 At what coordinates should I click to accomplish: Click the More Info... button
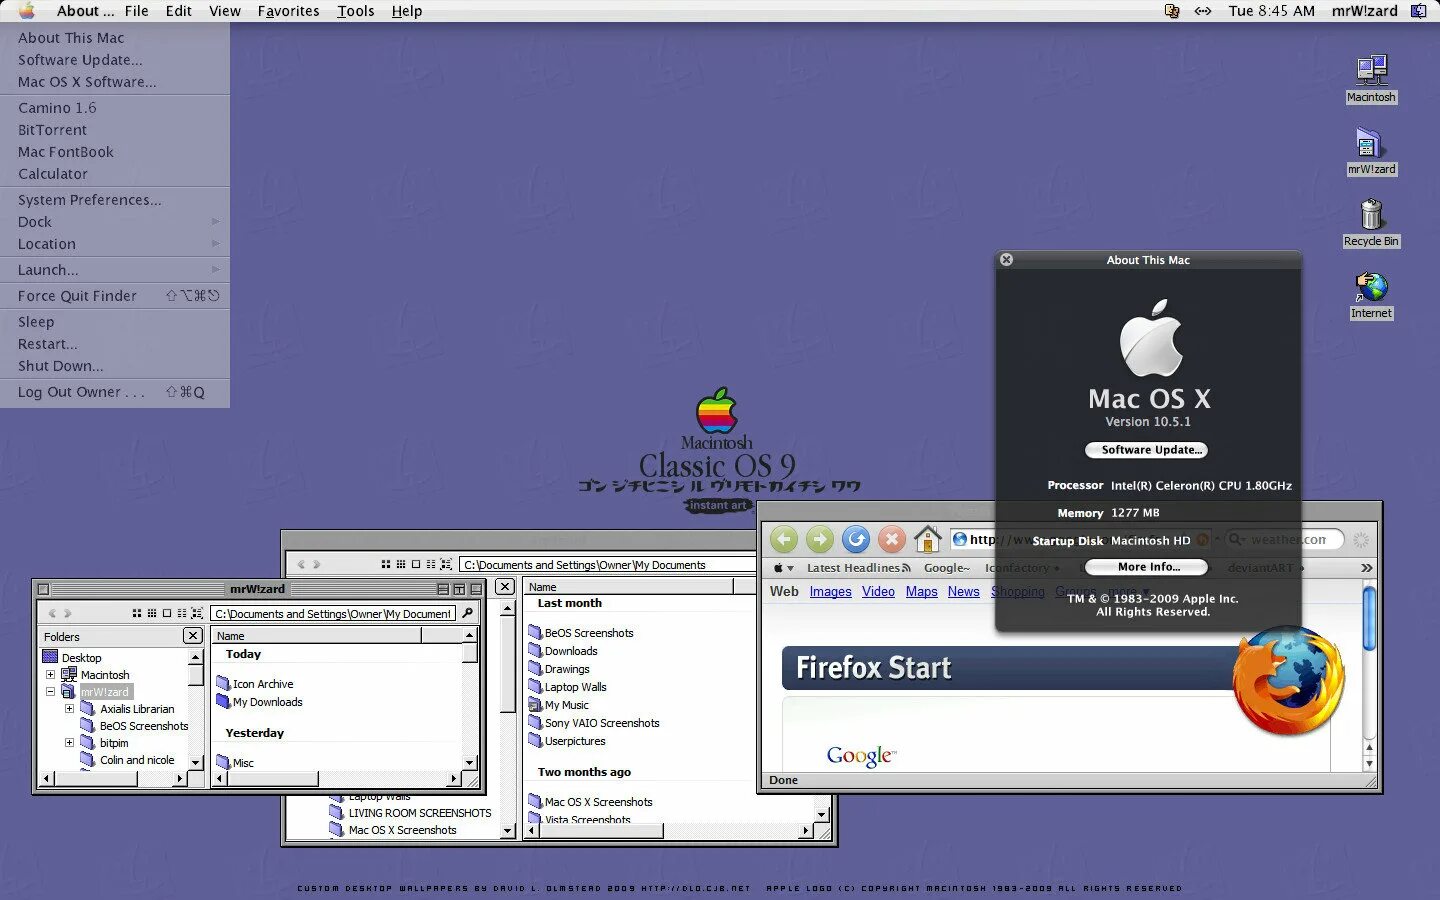pos(1146,567)
